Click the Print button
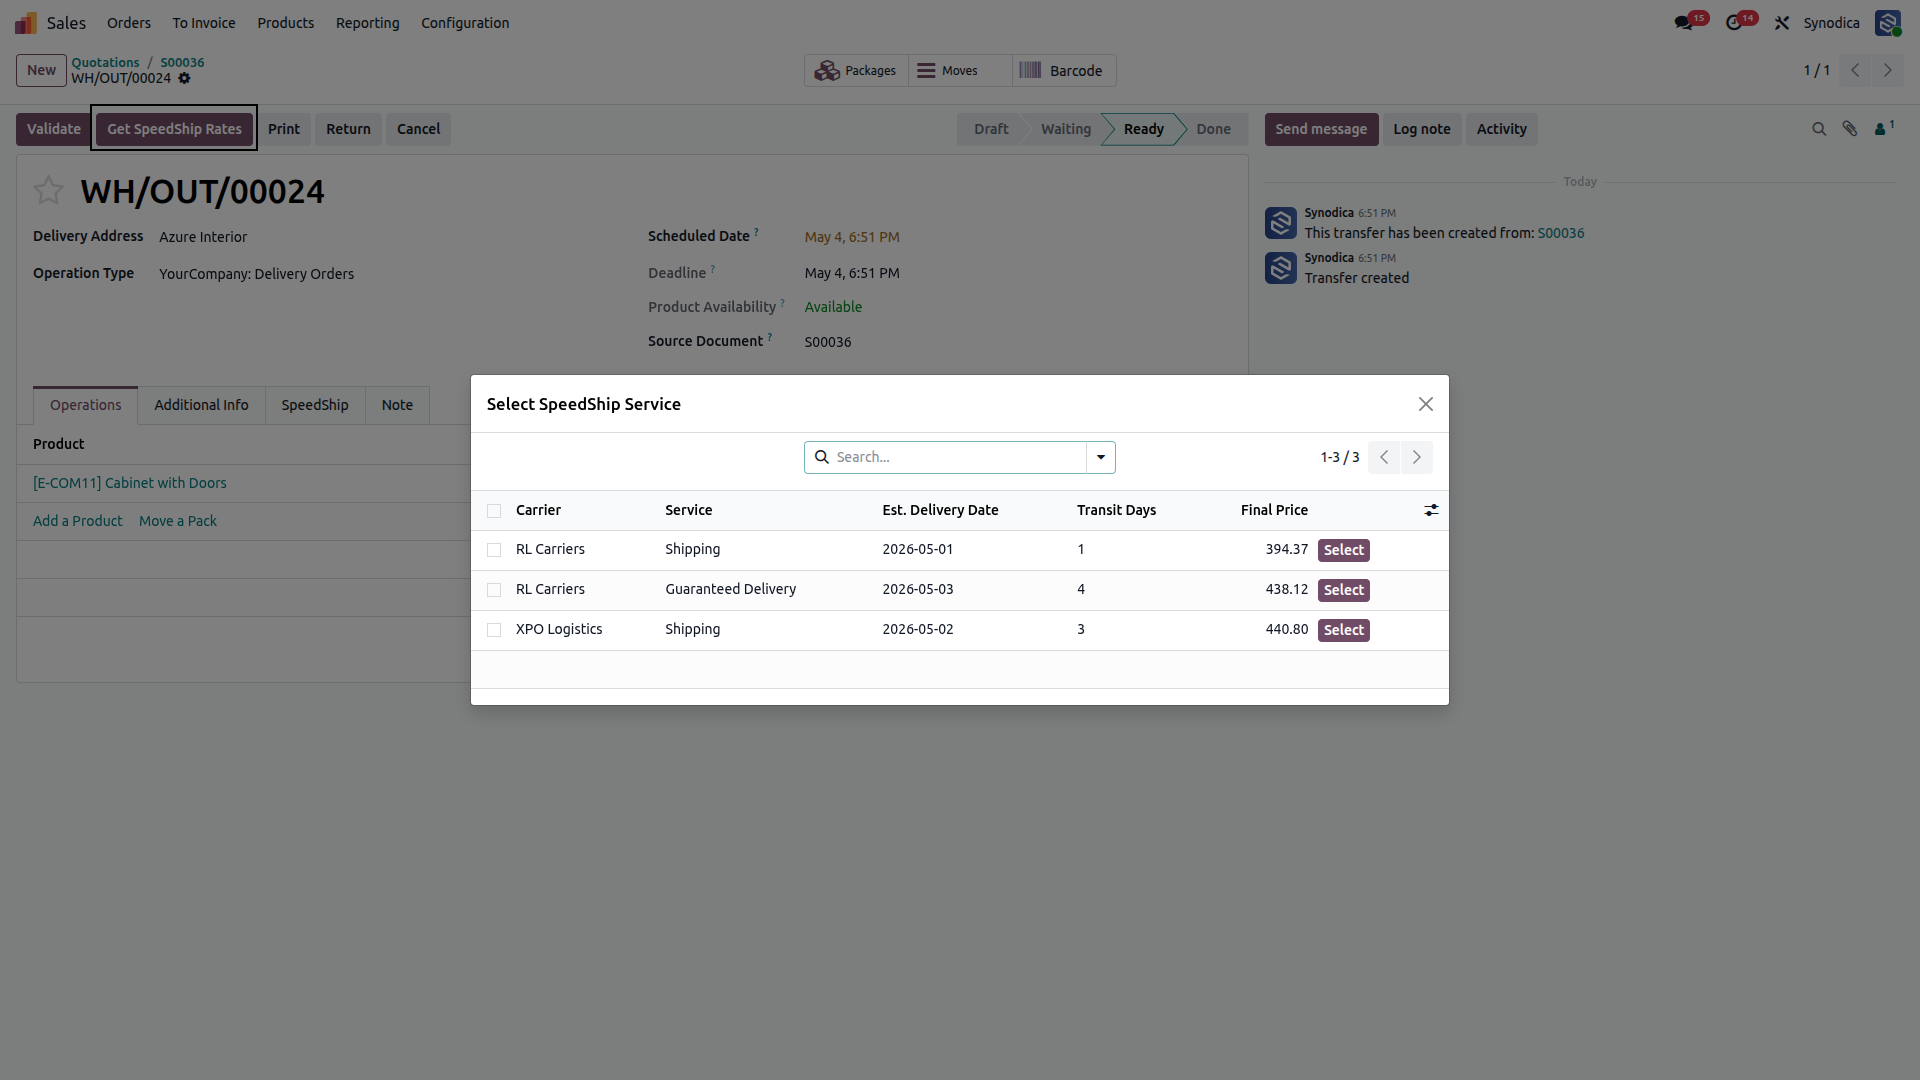This screenshot has height=1080, width=1920. coord(284,129)
